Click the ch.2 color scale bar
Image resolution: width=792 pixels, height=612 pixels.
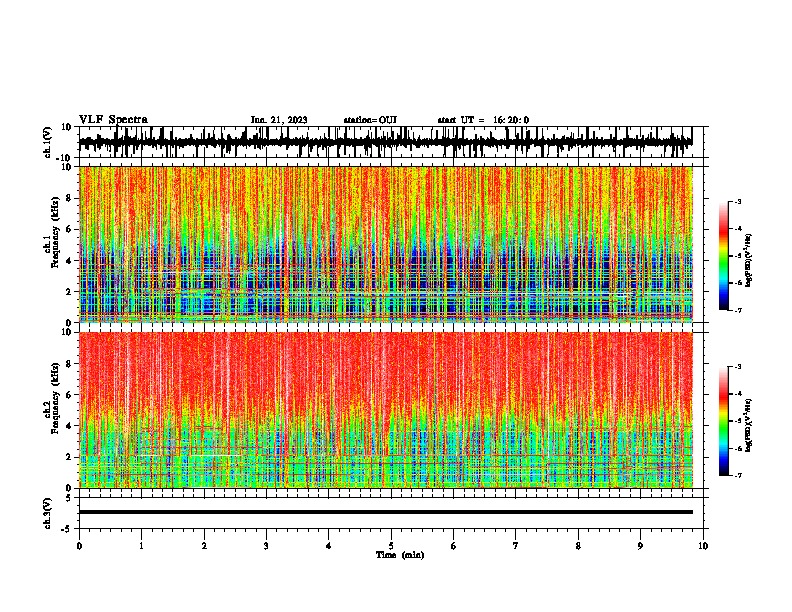tap(723, 421)
